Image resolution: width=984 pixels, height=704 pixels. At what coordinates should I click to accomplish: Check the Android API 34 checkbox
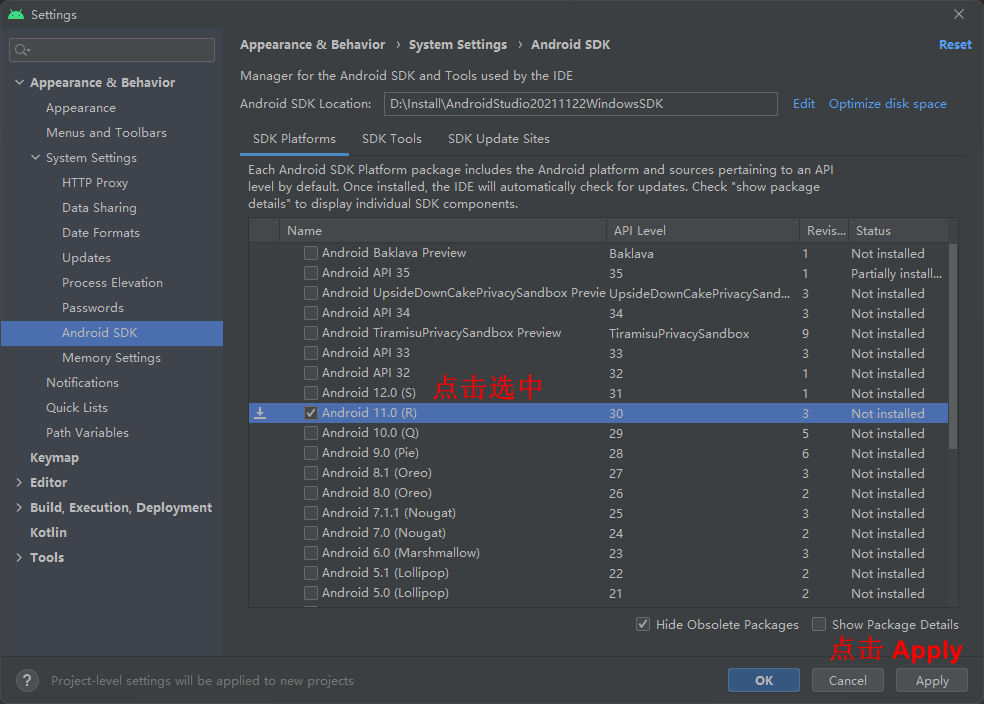click(311, 313)
